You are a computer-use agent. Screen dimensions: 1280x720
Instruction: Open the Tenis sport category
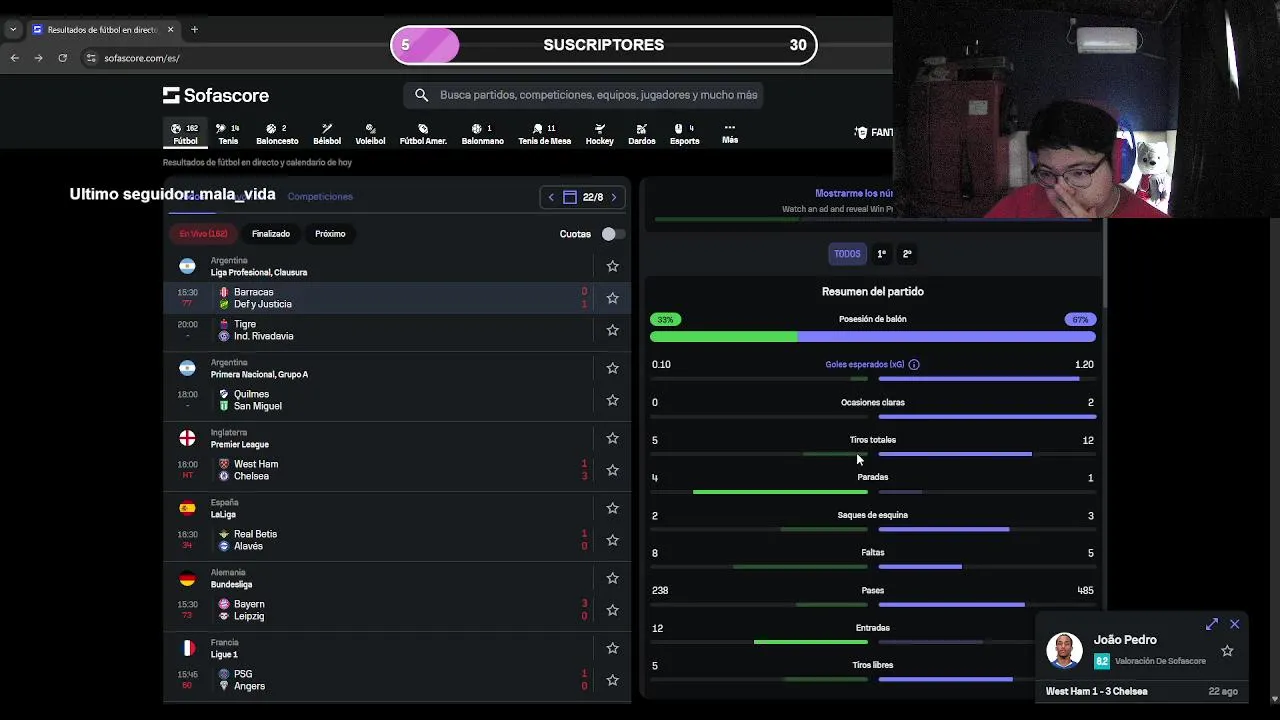pos(228,134)
